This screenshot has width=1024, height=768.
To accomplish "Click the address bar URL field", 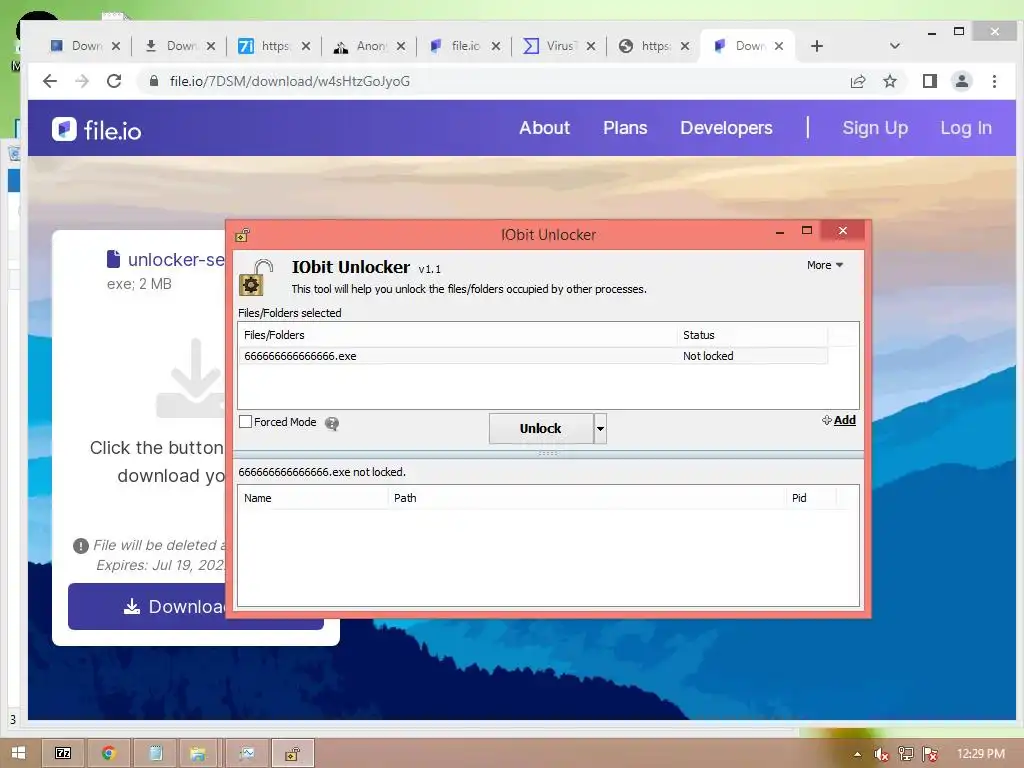I will point(490,81).
